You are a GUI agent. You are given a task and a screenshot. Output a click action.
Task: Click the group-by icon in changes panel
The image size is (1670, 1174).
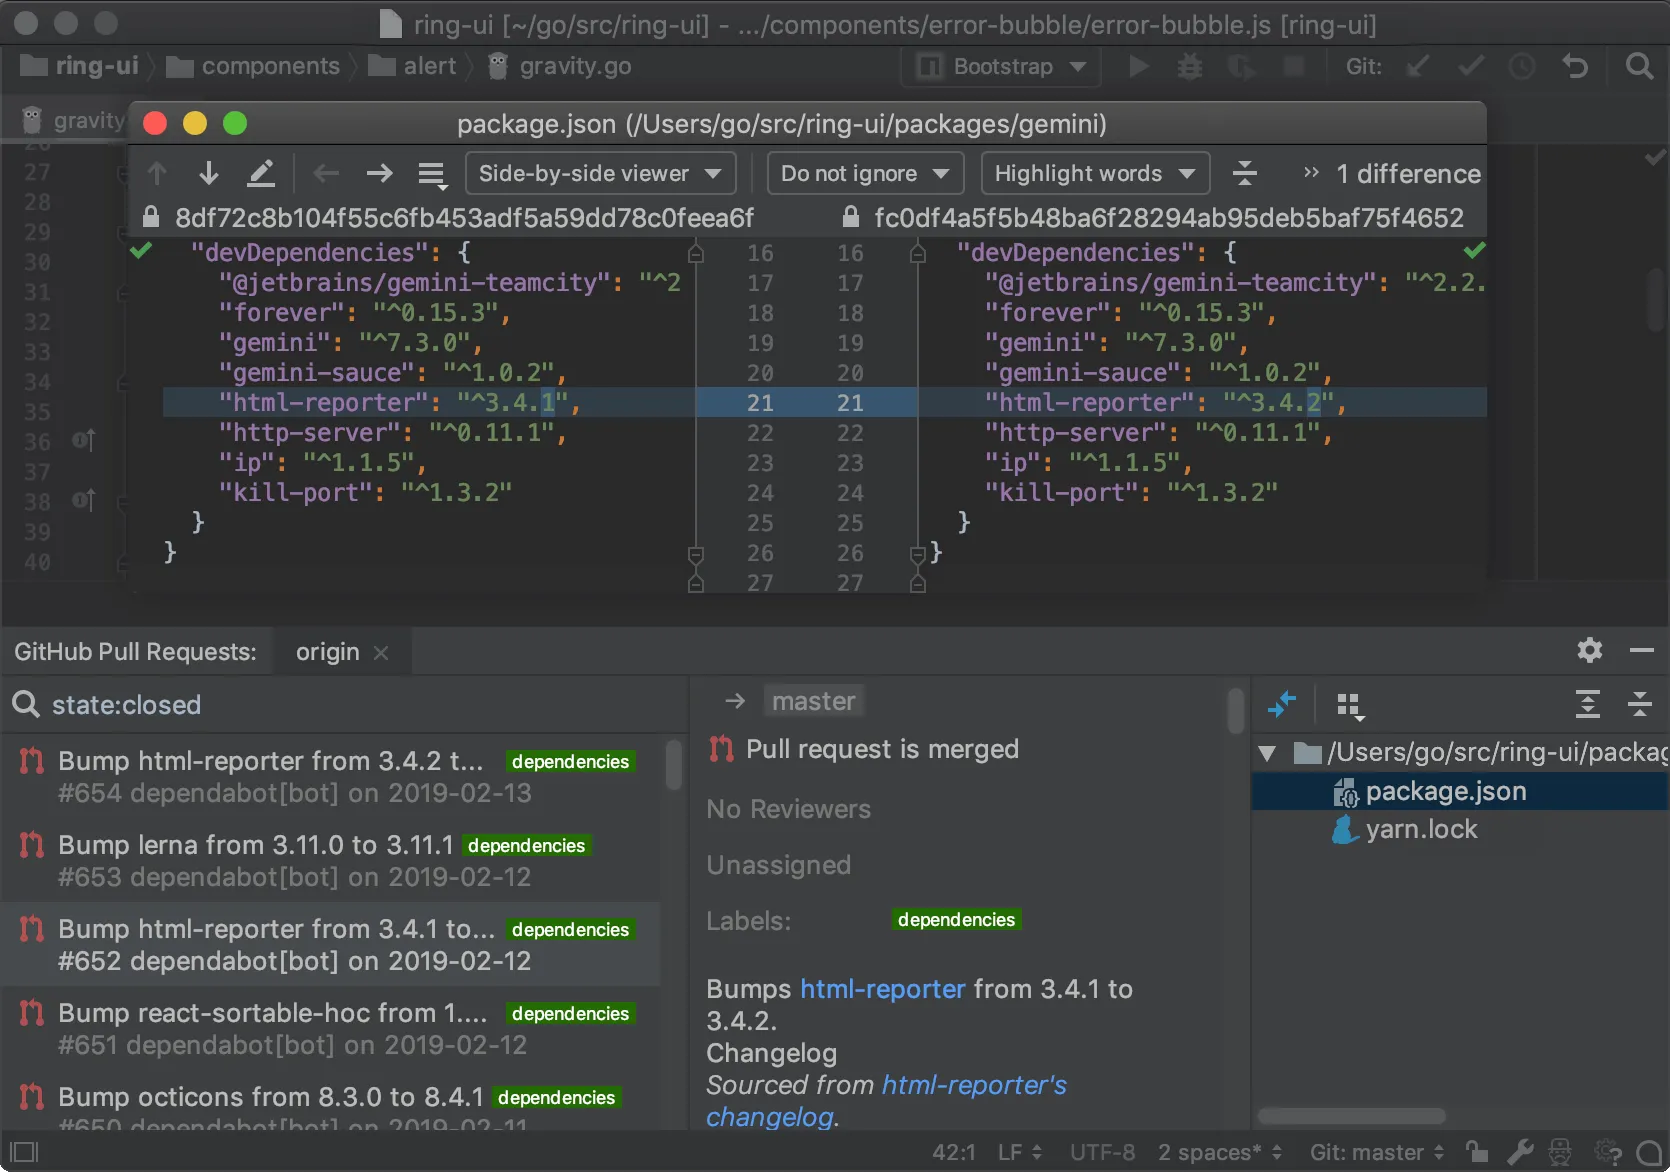coord(1350,706)
